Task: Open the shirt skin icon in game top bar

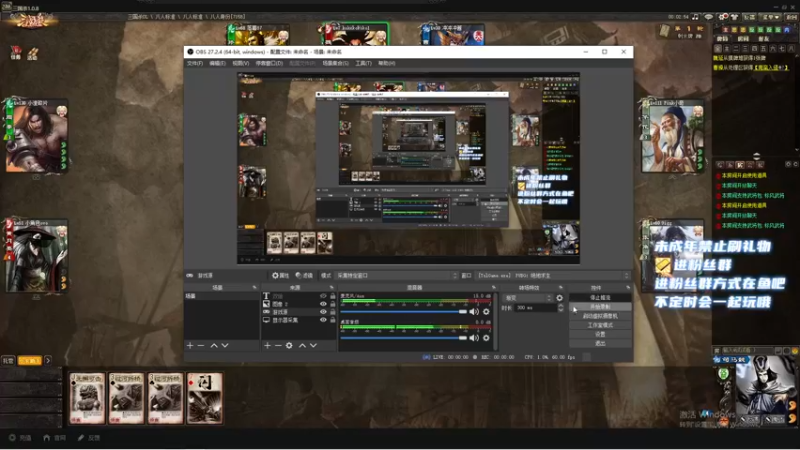Action: tap(735, 17)
